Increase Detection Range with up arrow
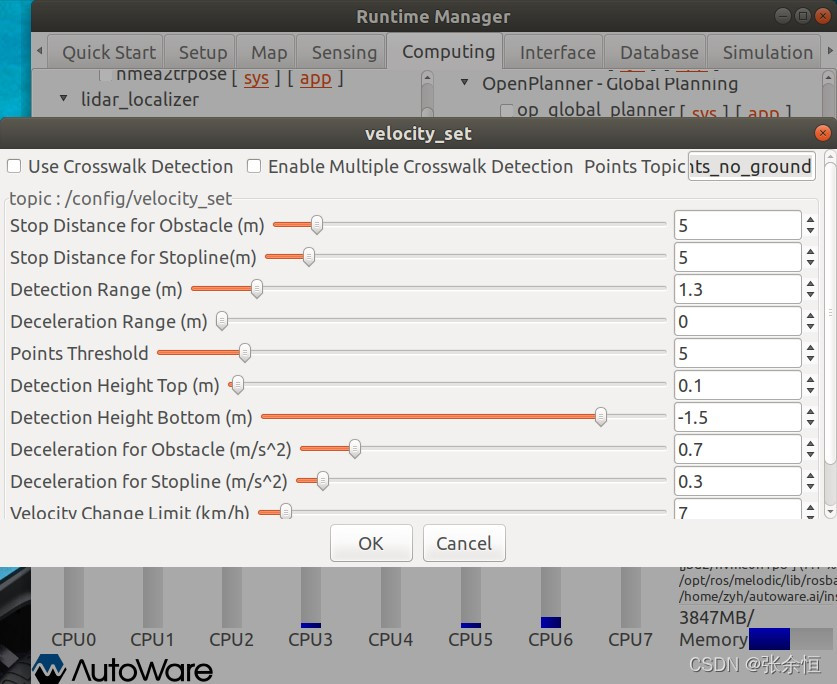Viewport: 837px width, 684px height. 810,284
